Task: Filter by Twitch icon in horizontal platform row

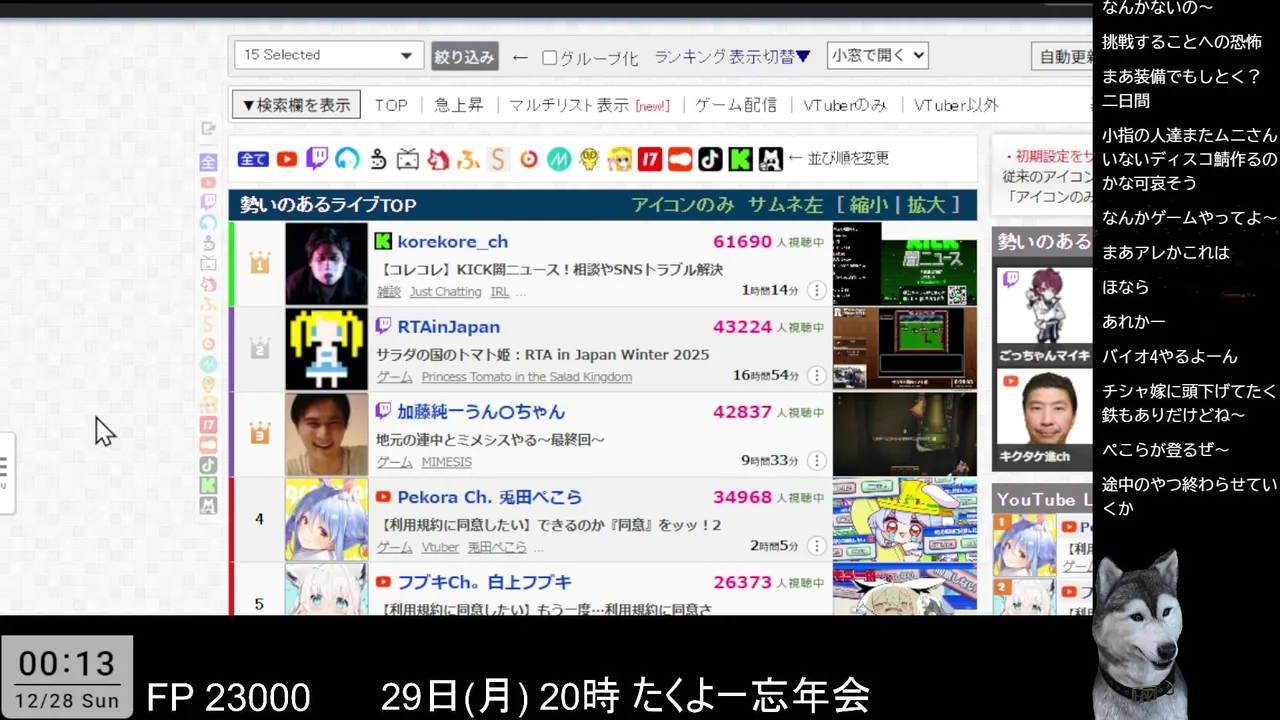Action: (x=317, y=159)
